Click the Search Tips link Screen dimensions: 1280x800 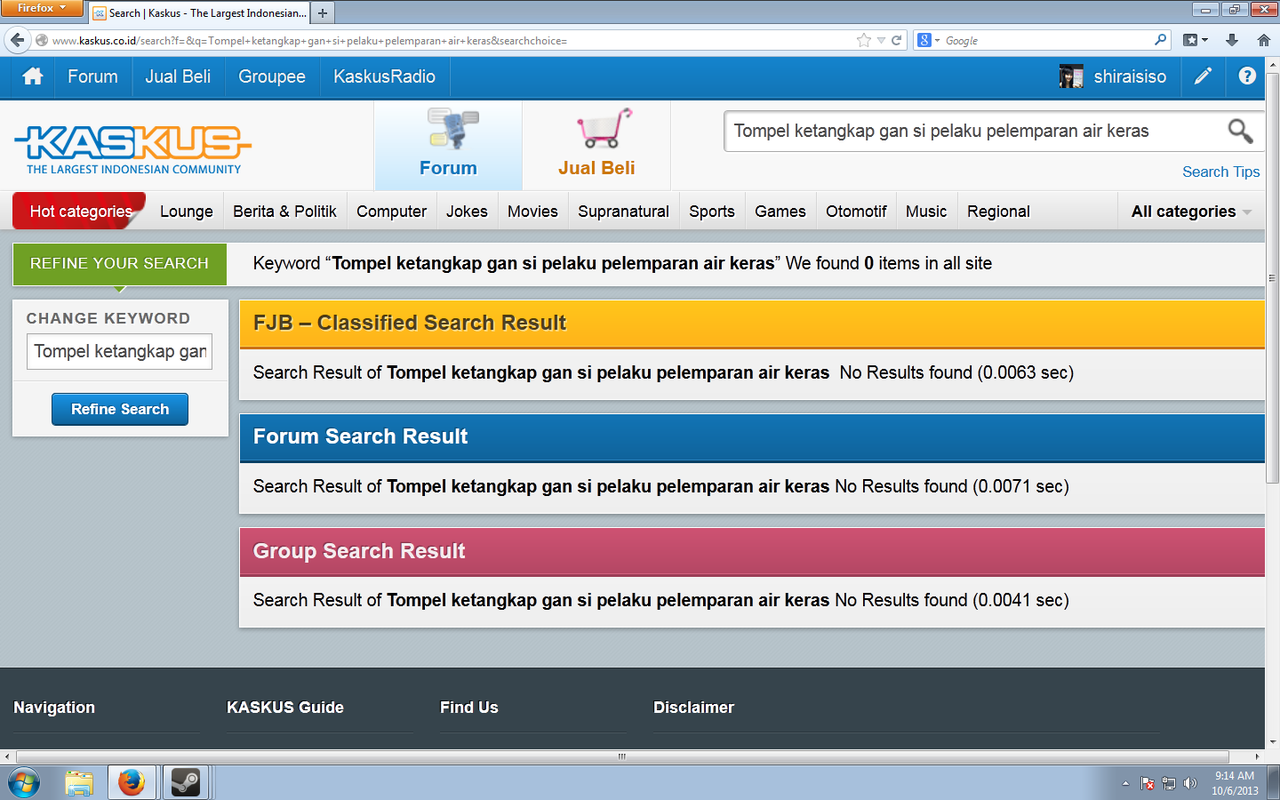click(x=1221, y=171)
